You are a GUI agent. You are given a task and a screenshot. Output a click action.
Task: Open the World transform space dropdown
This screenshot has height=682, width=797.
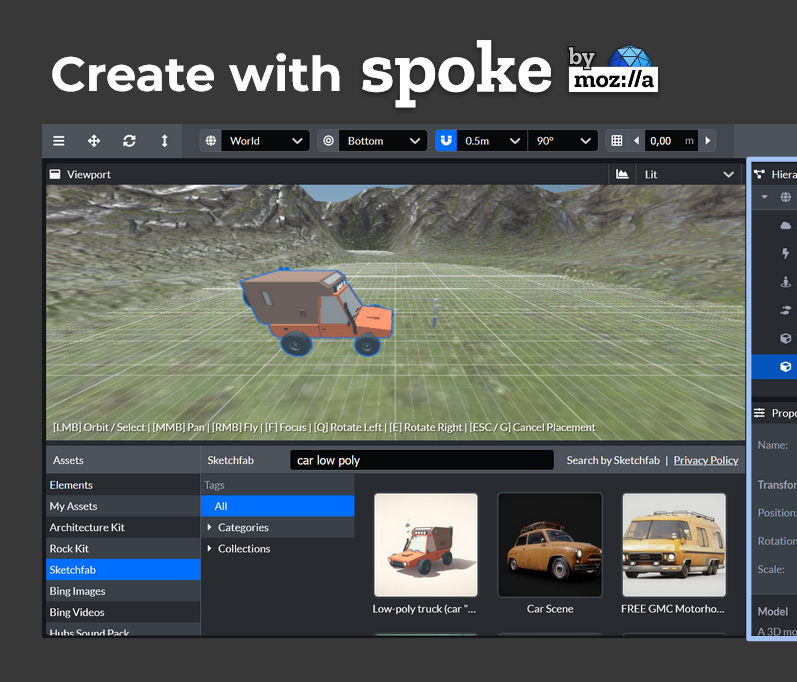tap(265, 141)
